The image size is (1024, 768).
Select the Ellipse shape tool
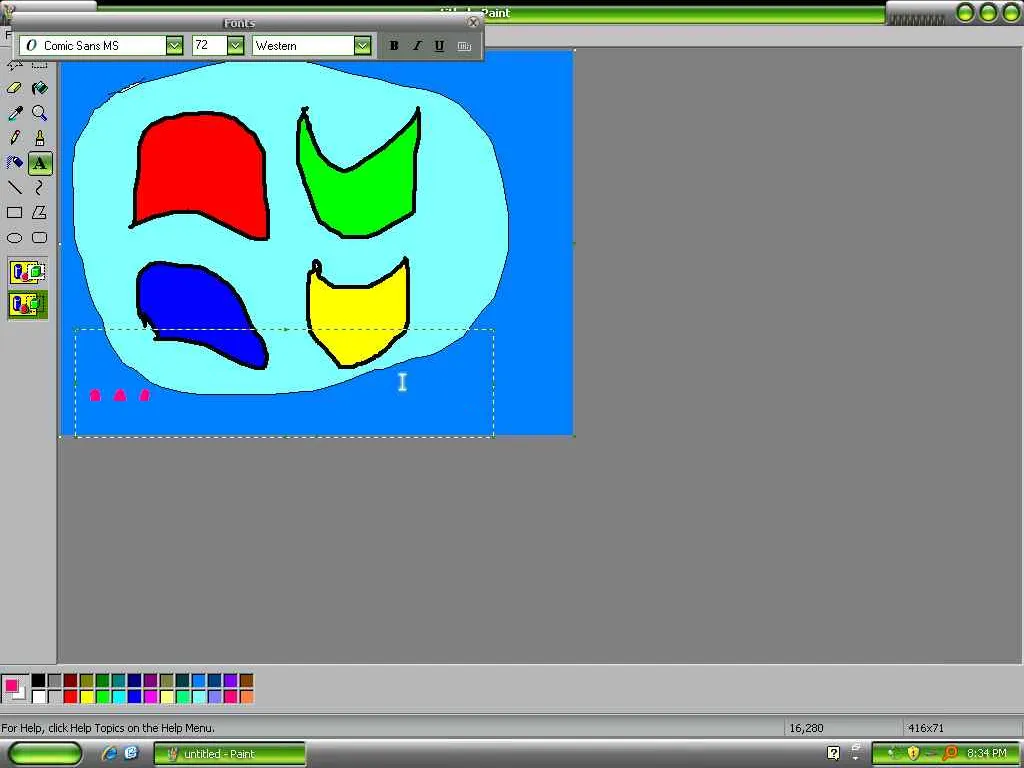click(x=14, y=238)
